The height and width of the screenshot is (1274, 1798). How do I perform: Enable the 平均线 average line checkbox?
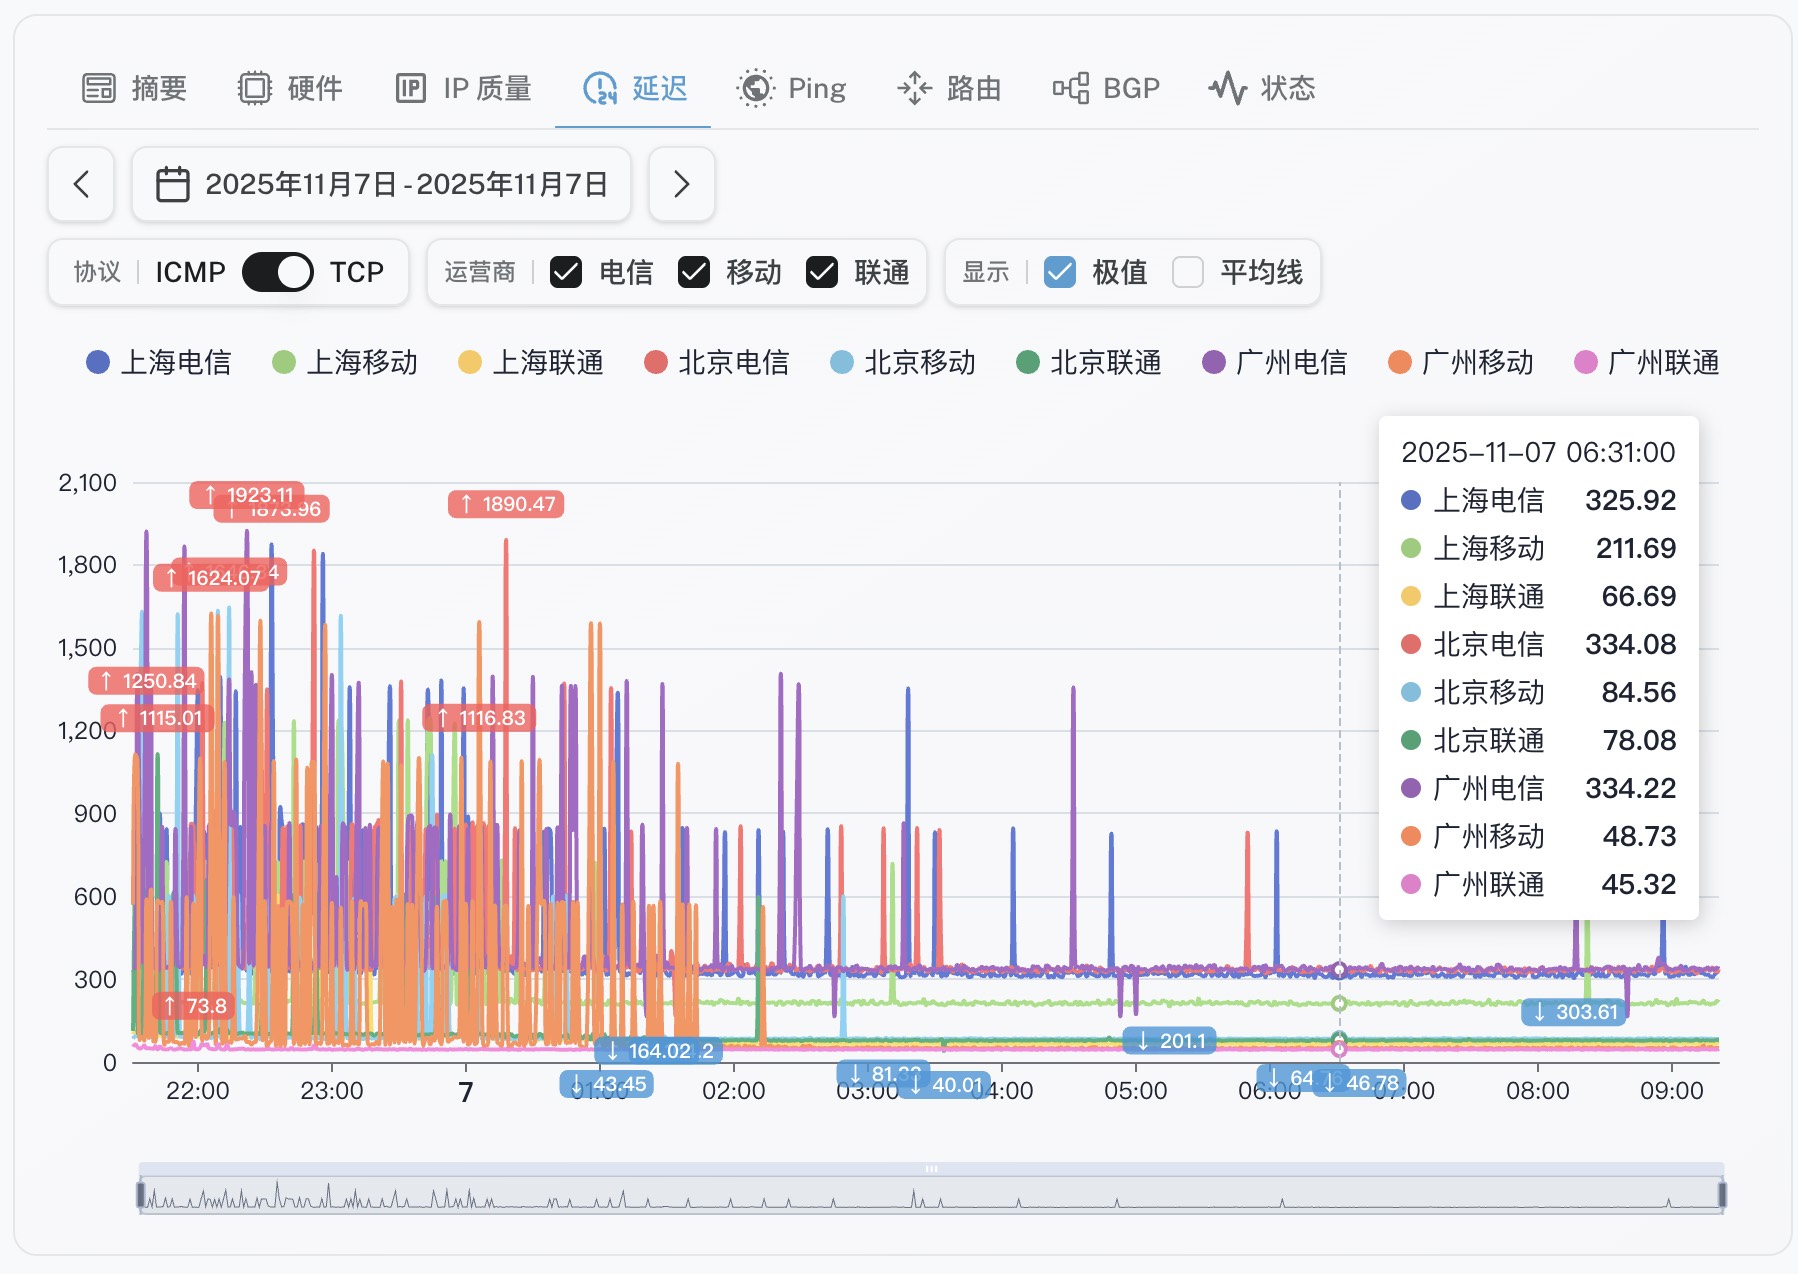click(x=1187, y=272)
